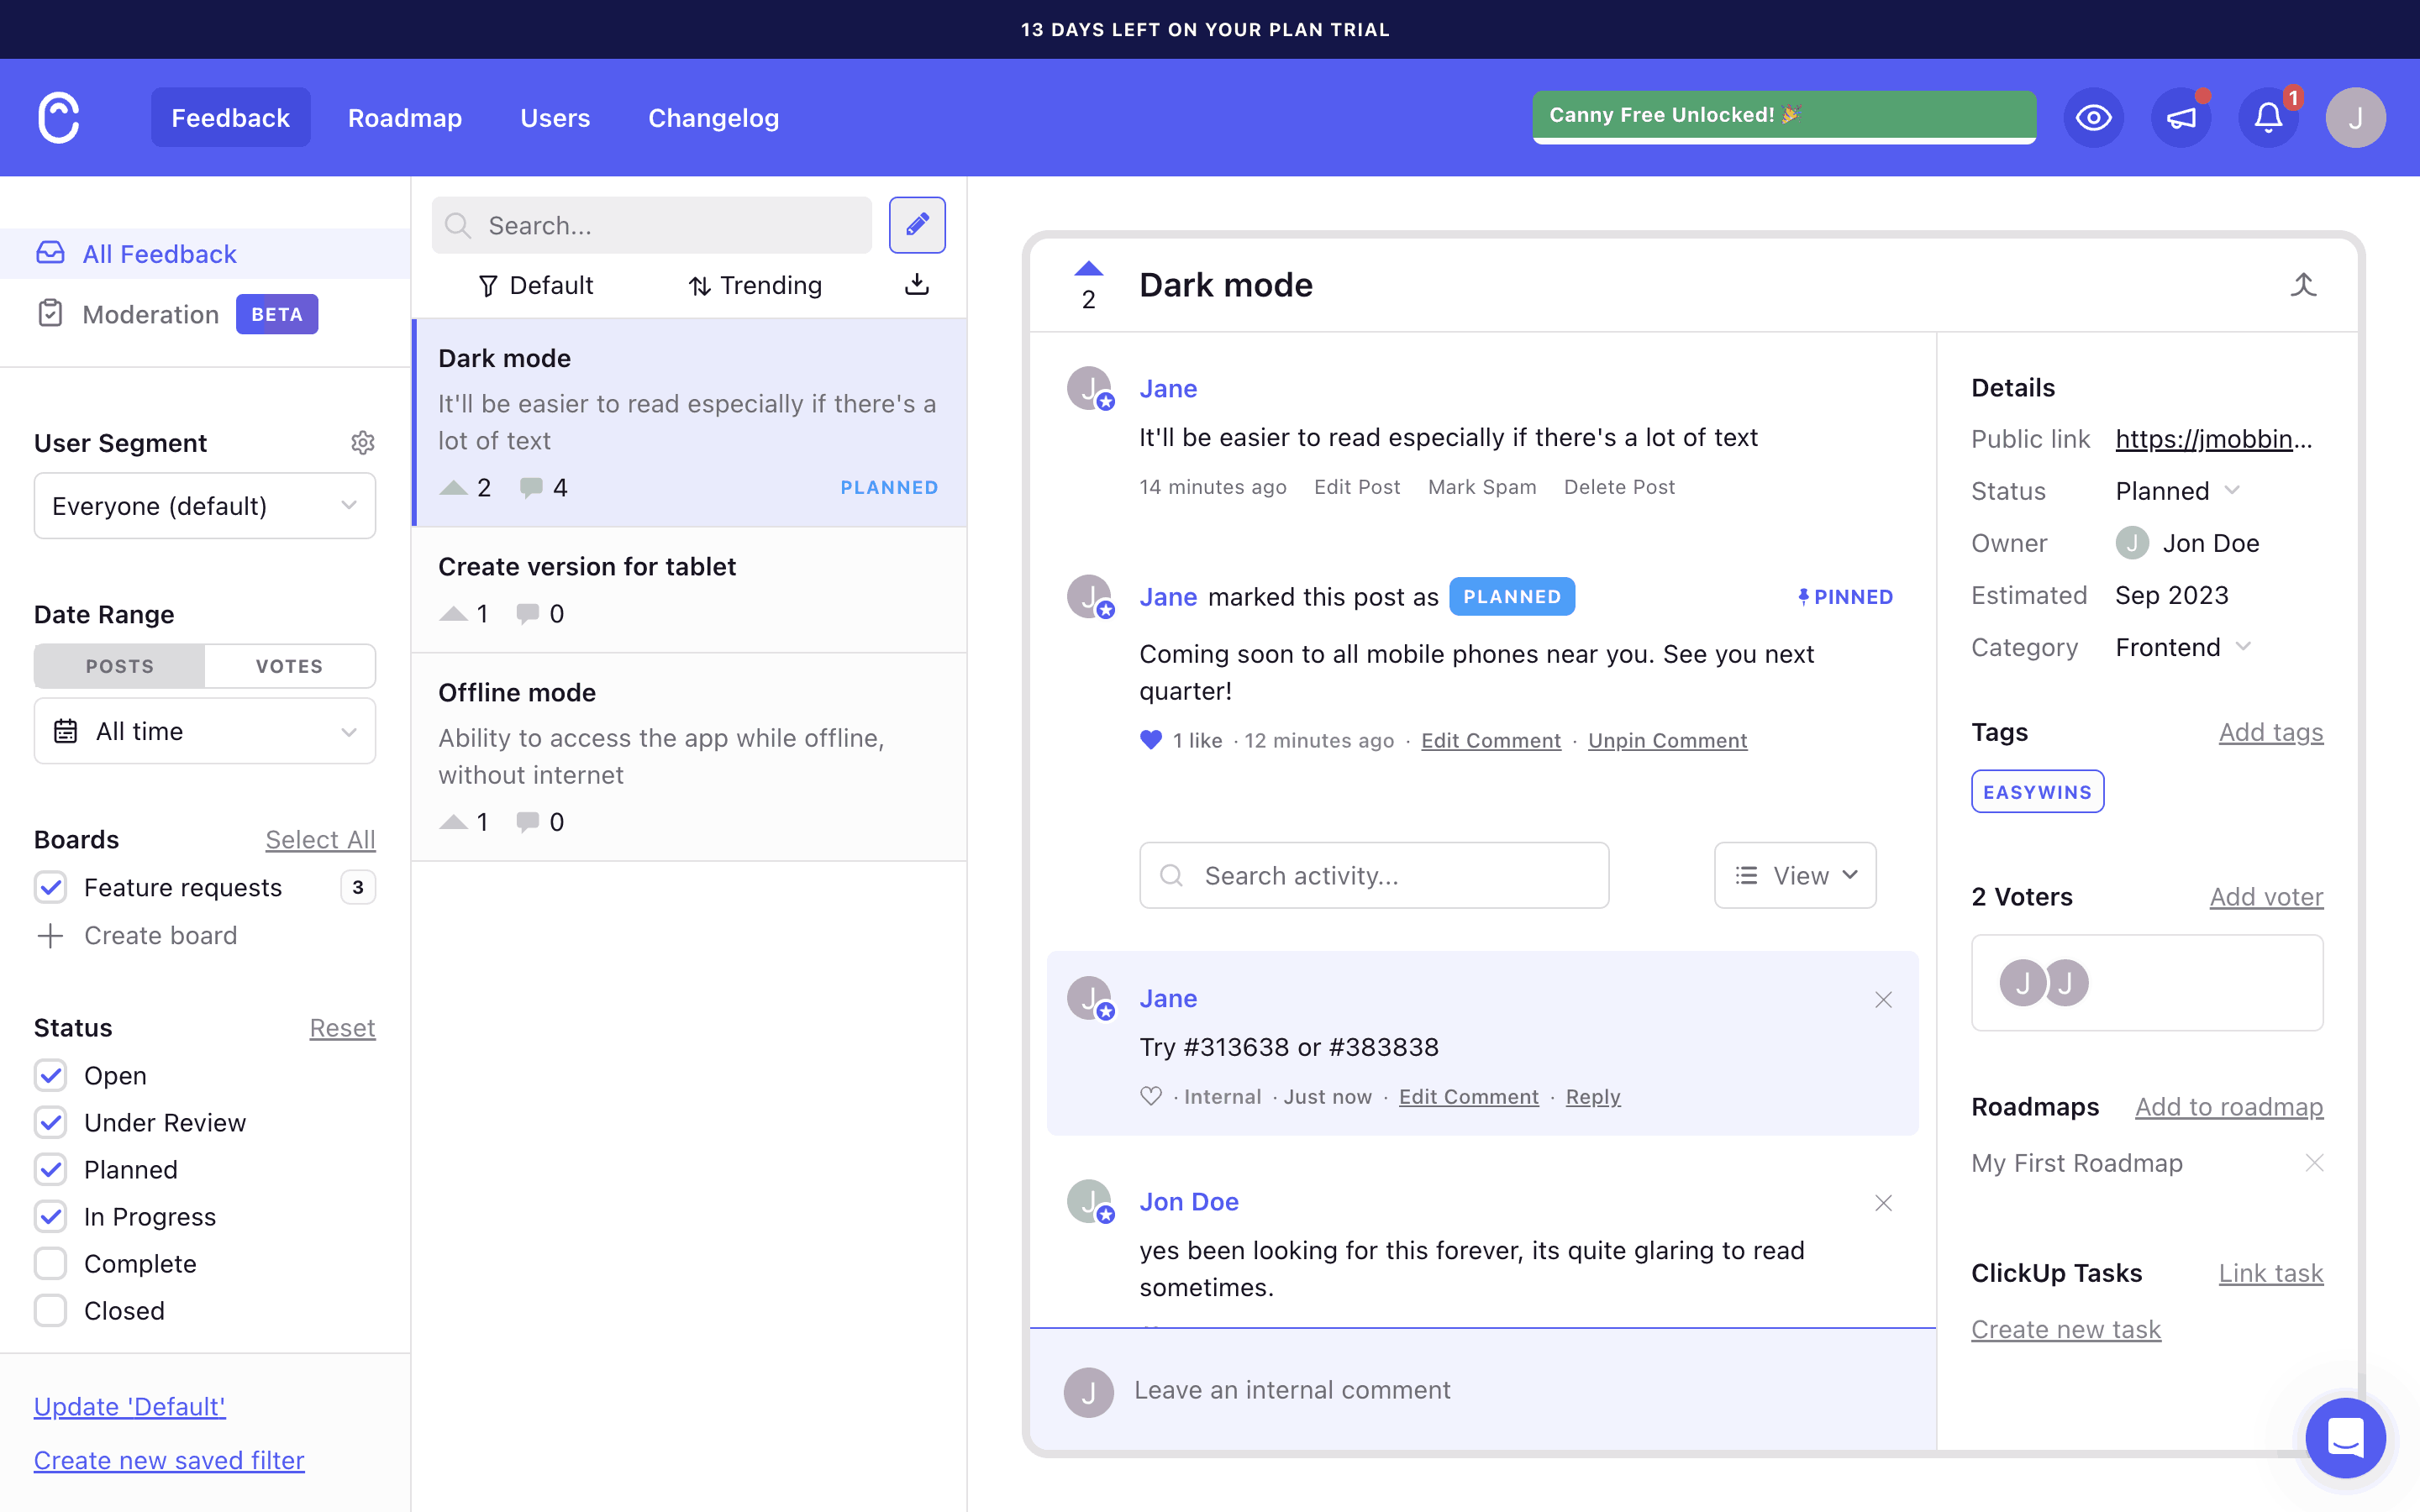Screen dimensions: 2420x1512
Task: Click the merge post icon near title
Action: pyautogui.click(x=2303, y=285)
